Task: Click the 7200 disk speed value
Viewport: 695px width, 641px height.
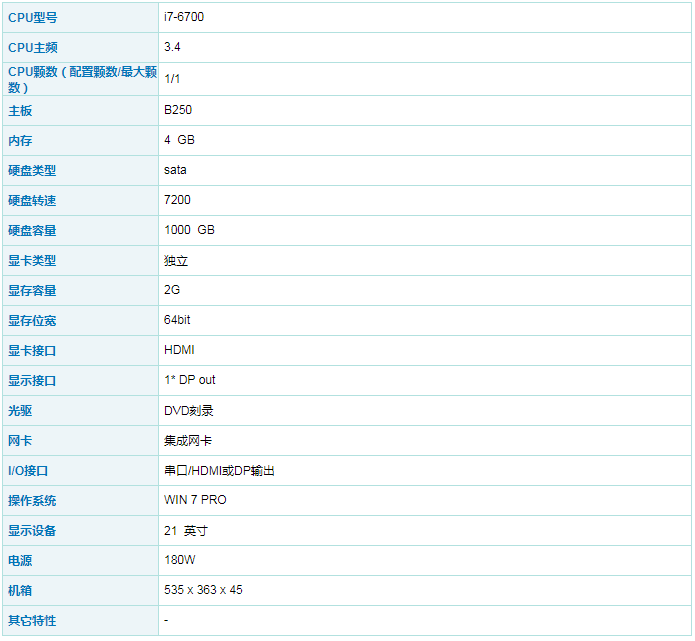Action: (x=177, y=200)
